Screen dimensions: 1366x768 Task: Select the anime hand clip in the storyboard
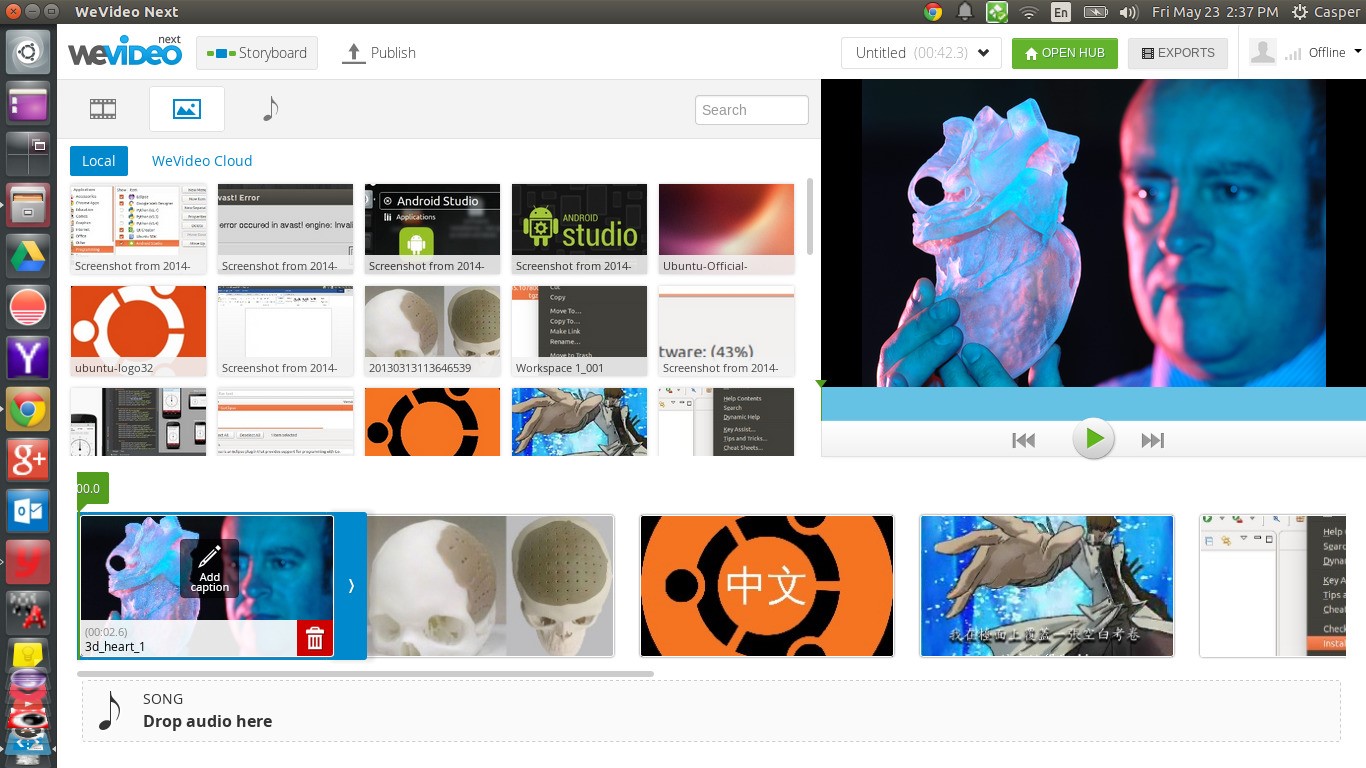coord(1047,586)
